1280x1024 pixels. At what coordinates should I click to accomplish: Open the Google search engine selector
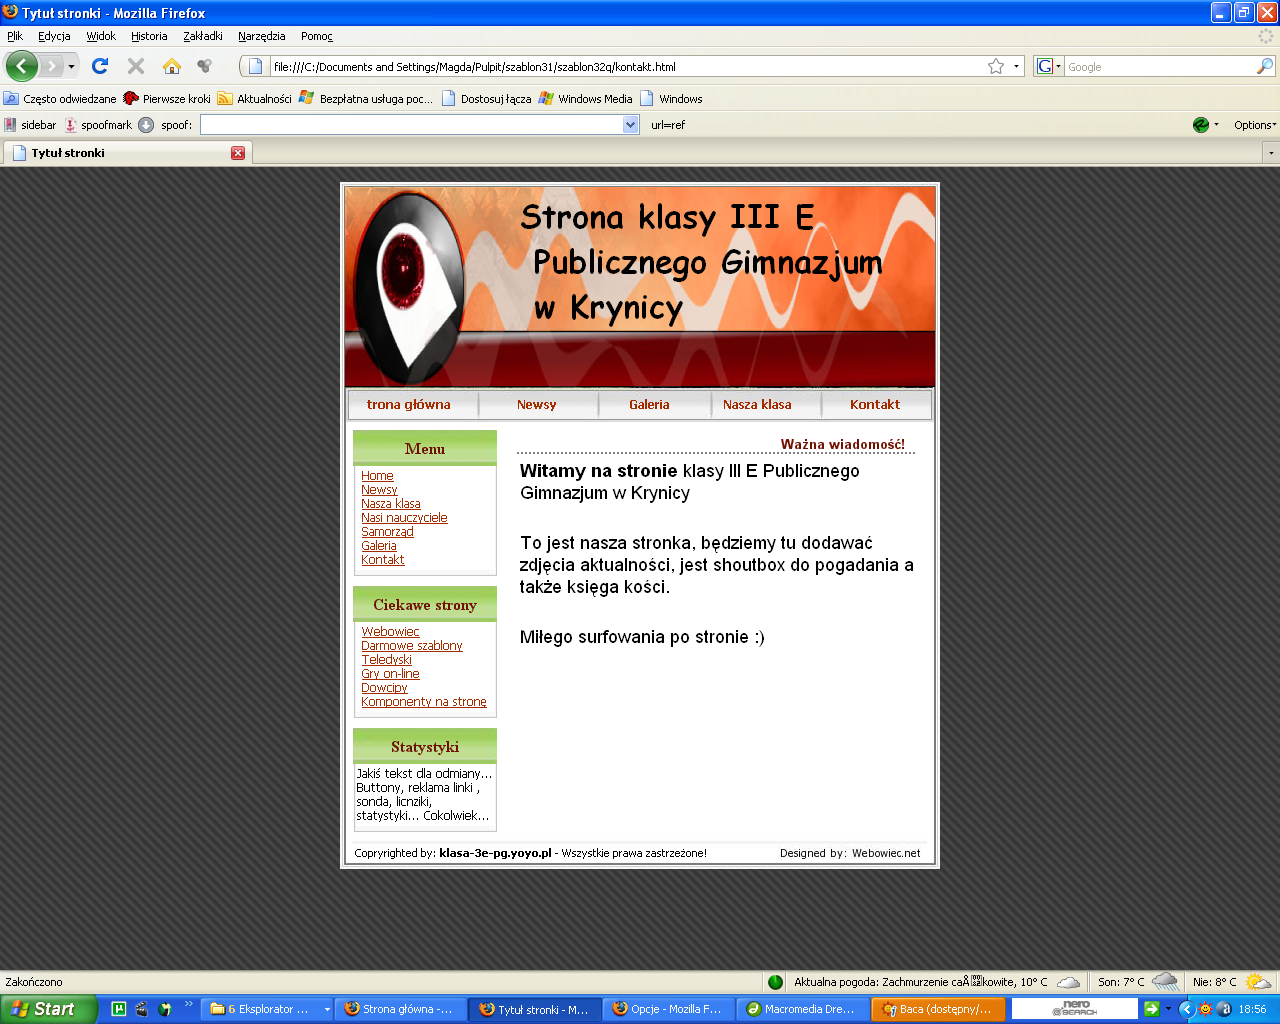[x=1048, y=66]
